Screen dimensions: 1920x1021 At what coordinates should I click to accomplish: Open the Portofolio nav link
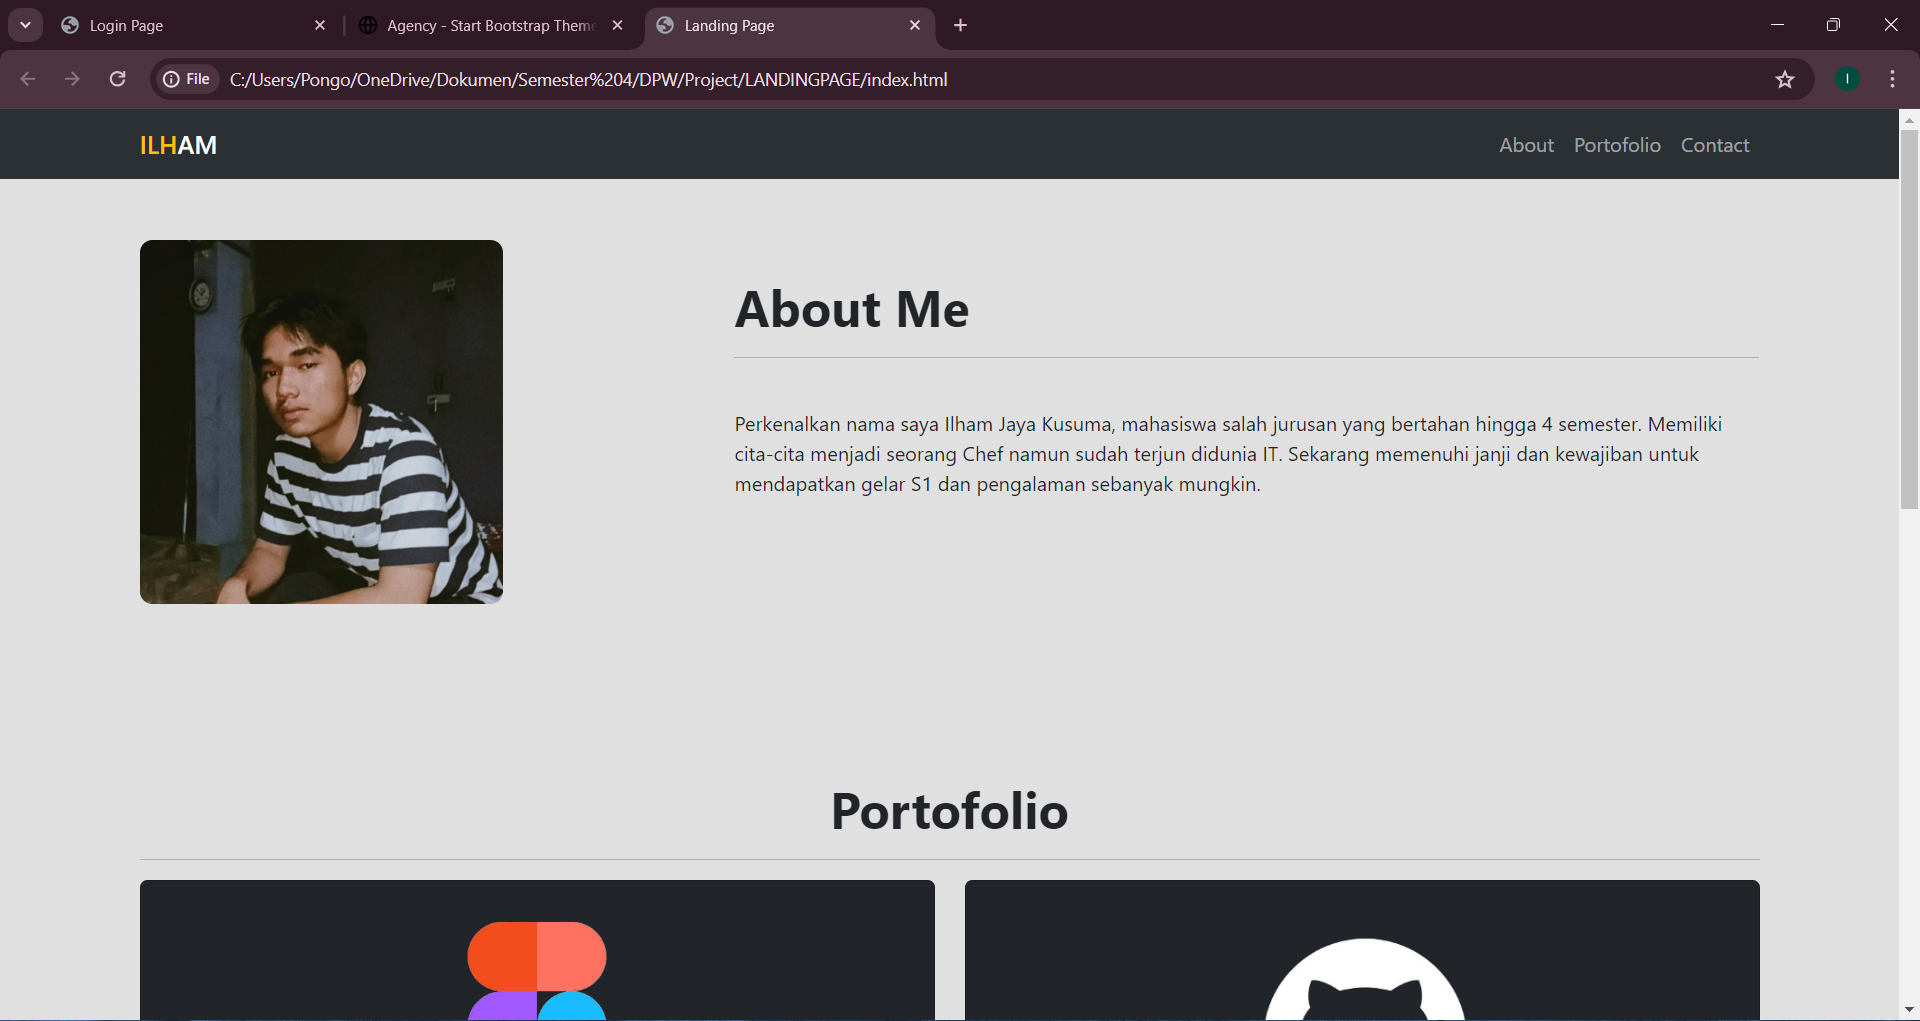click(1617, 145)
